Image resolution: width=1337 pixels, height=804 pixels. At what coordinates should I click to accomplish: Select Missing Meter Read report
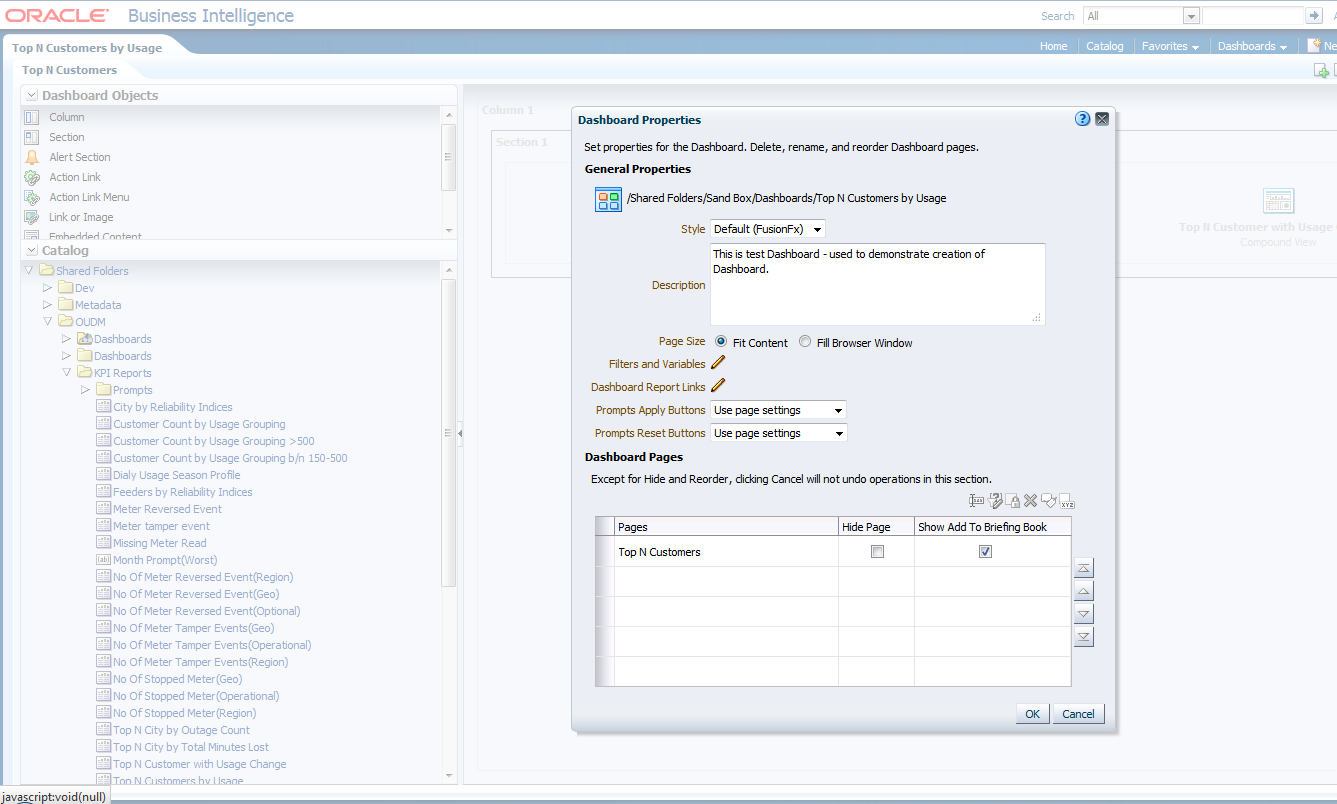coord(160,543)
